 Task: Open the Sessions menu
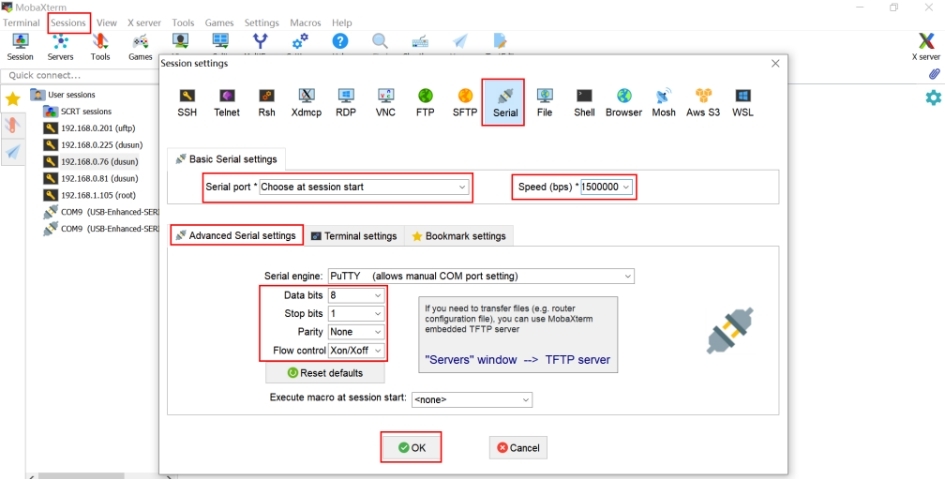pos(68,22)
